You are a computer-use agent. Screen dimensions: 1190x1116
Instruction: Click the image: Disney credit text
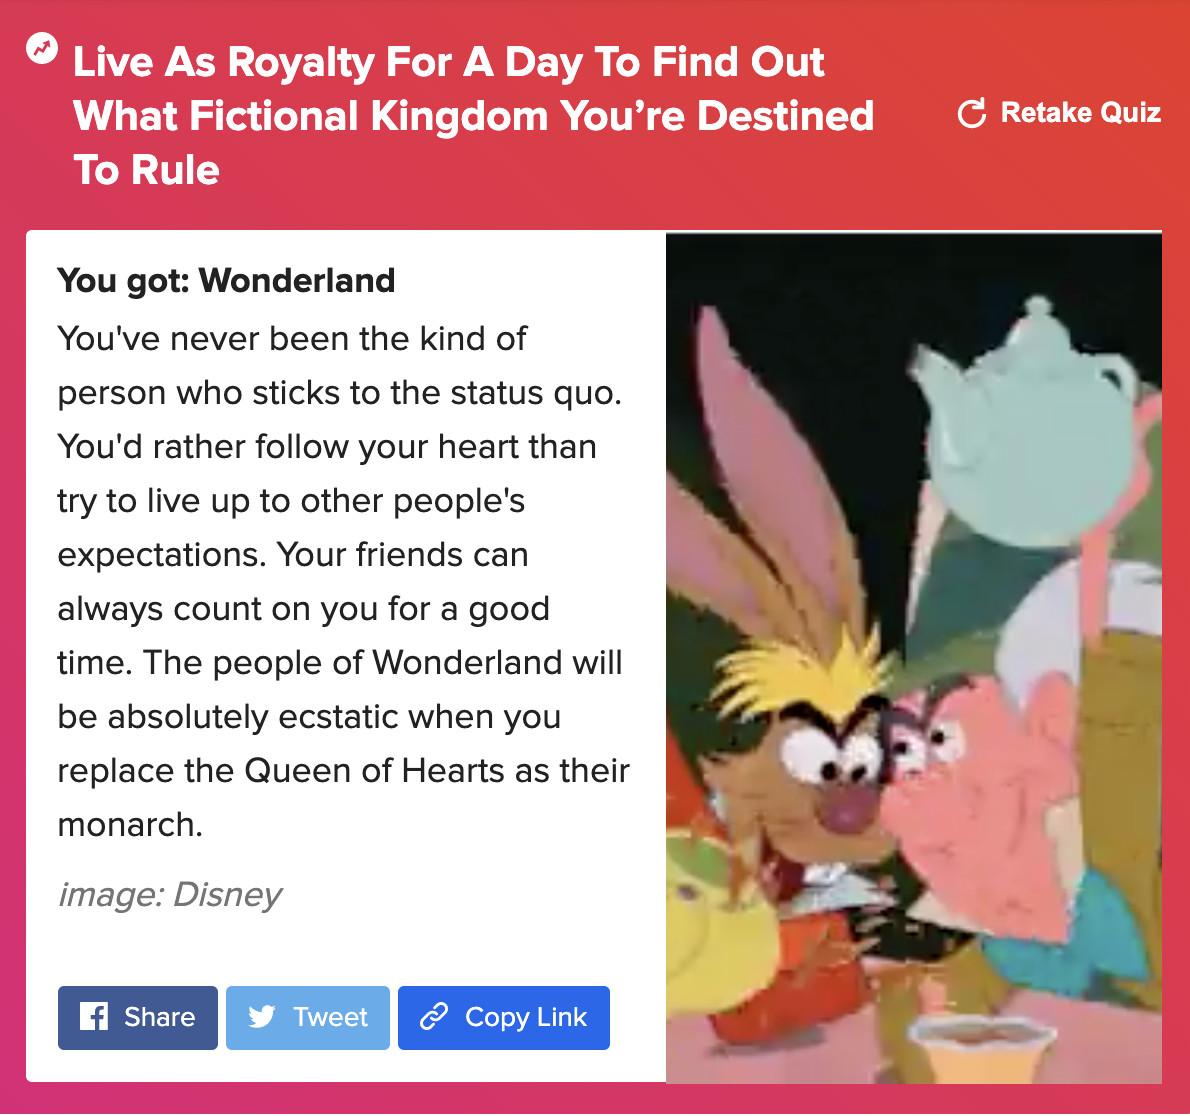(170, 894)
